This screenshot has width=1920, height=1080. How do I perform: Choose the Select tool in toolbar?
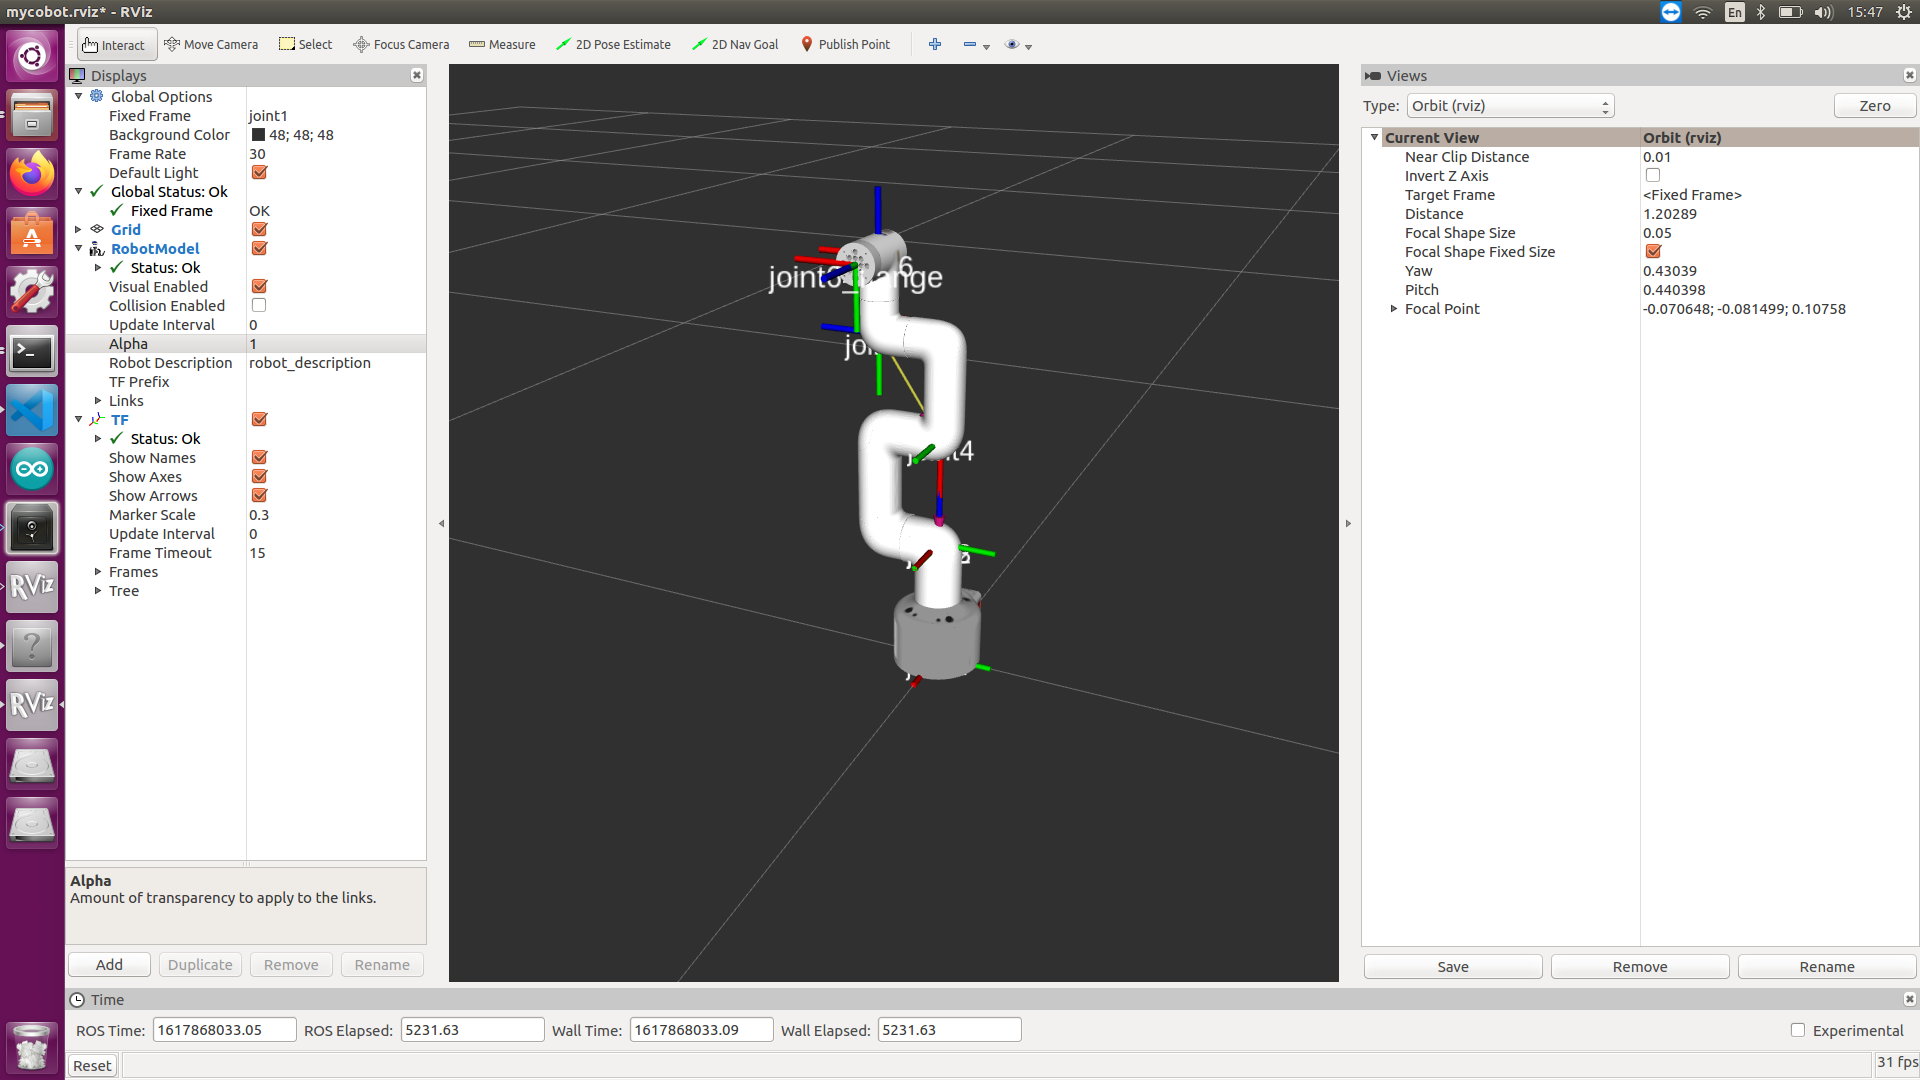(x=305, y=45)
